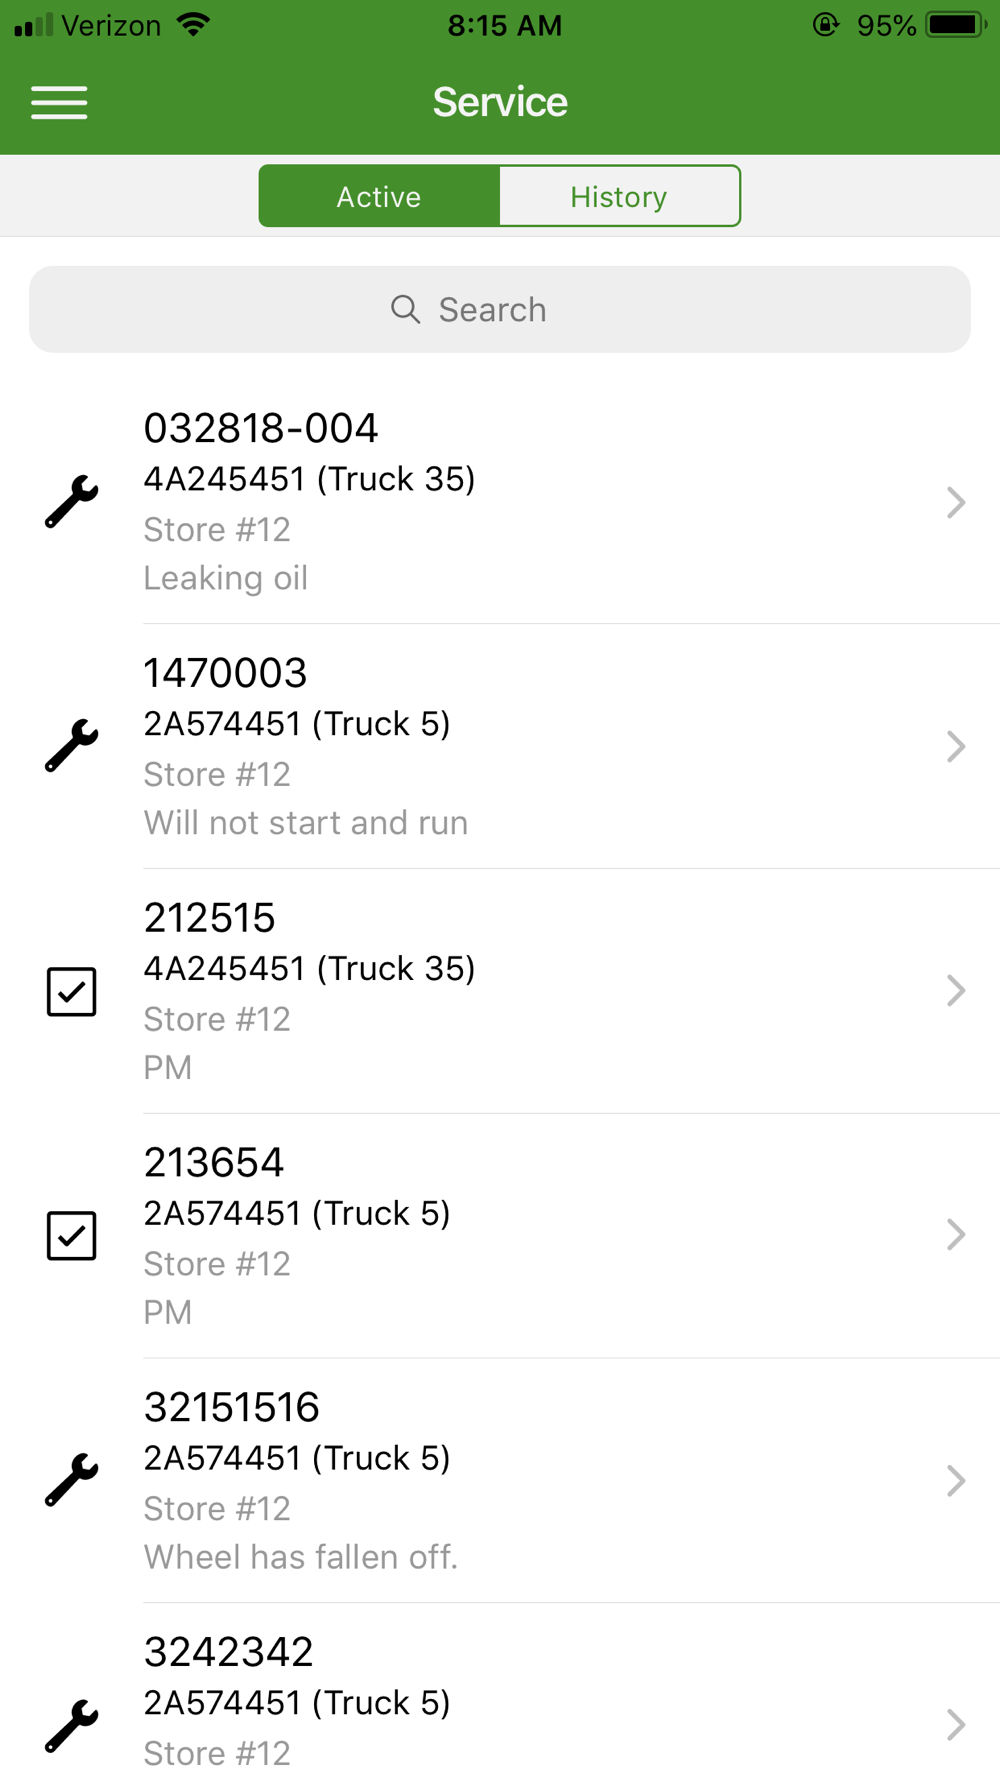The image size is (1000, 1778).
Task: Toggle checkbox for PM order 213654
Action: 72,1235
